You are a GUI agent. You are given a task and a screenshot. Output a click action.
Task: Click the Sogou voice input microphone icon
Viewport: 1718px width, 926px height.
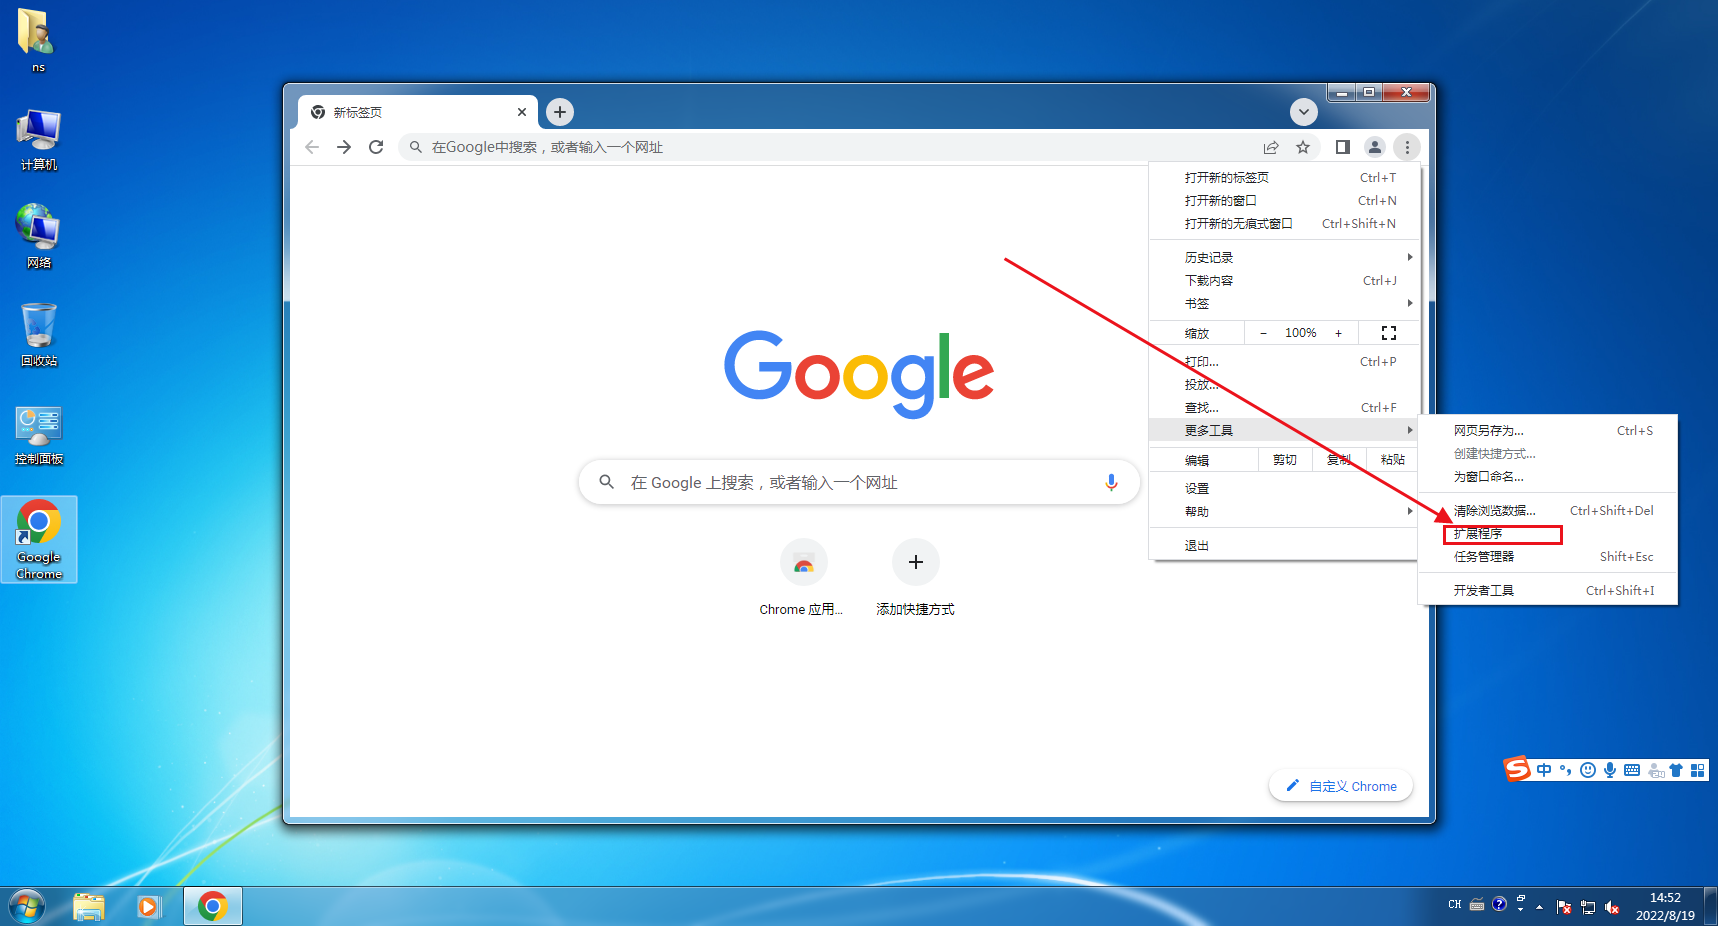tap(1610, 770)
